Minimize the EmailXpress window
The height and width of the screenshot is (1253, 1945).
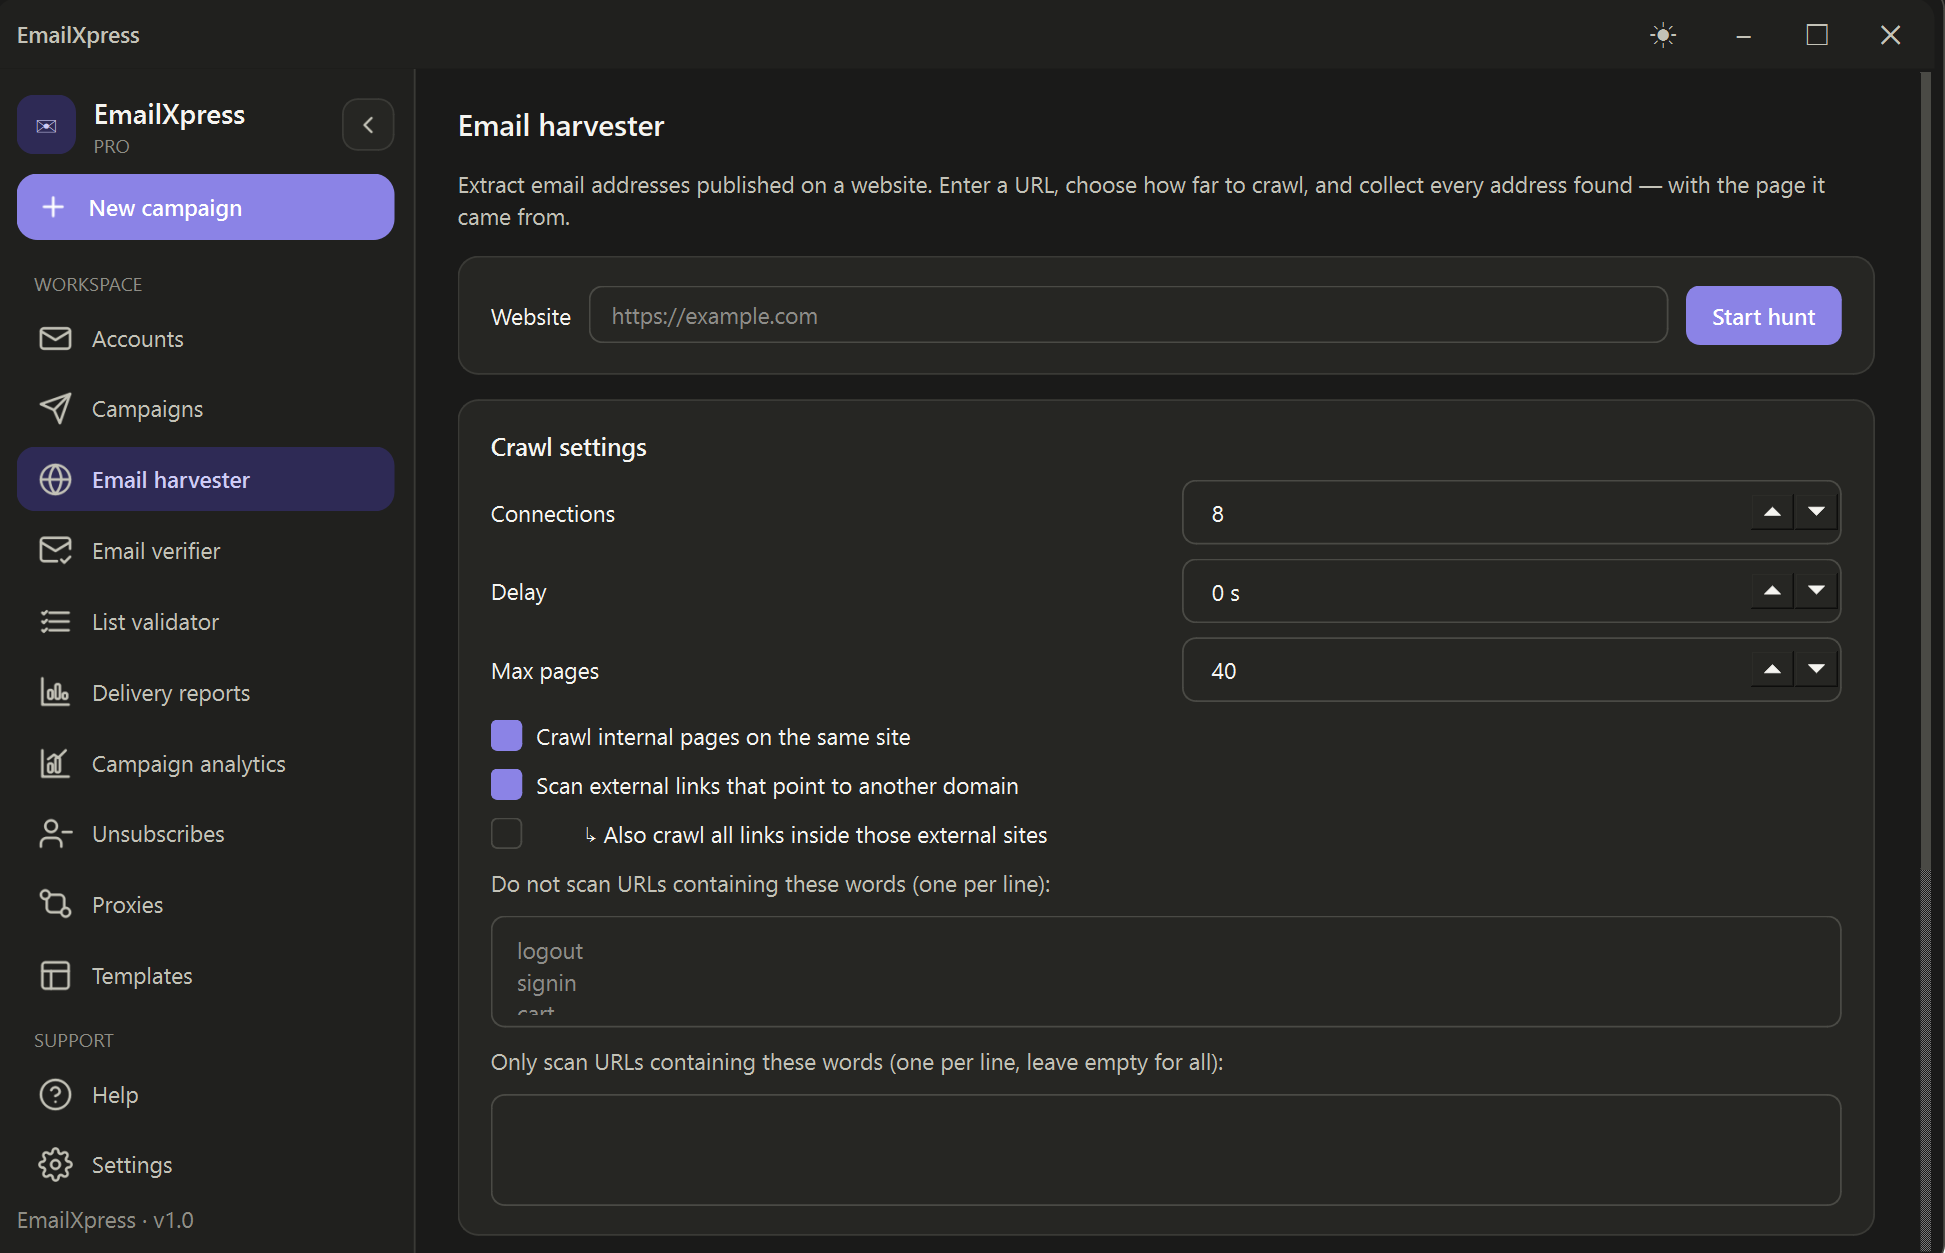click(1743, 35)
